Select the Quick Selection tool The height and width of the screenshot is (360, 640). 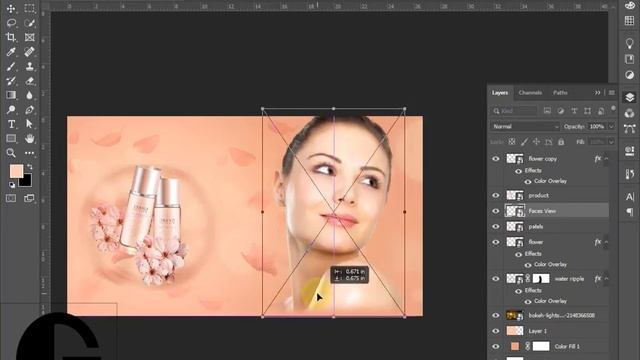point(29,23)
